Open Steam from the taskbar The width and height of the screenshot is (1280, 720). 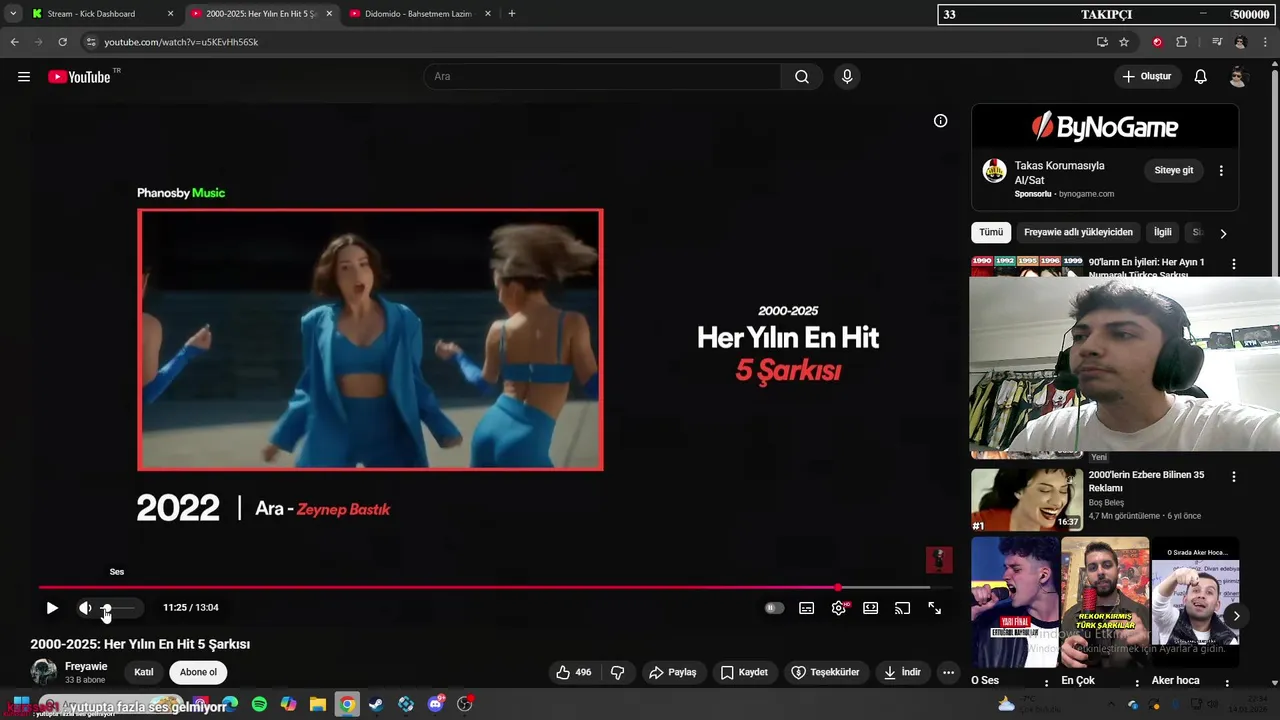[x=376, y=705]
